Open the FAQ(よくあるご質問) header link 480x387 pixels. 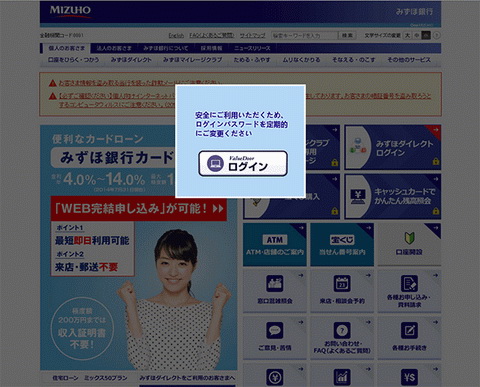212,35
